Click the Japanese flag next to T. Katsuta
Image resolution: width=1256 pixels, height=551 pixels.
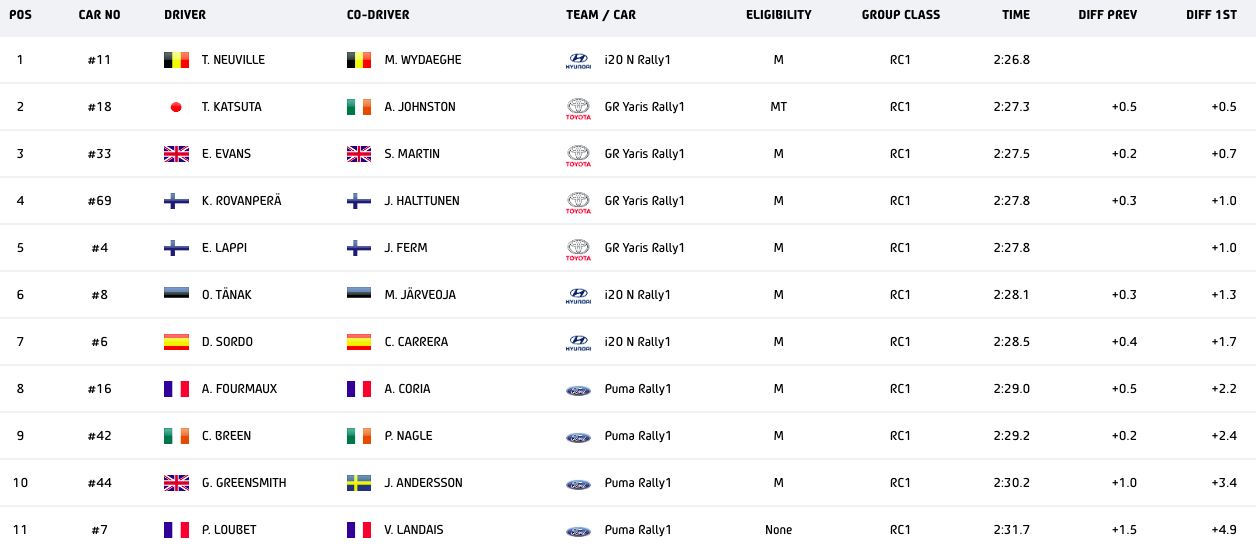pyautogui.click(x=176, y=107)
